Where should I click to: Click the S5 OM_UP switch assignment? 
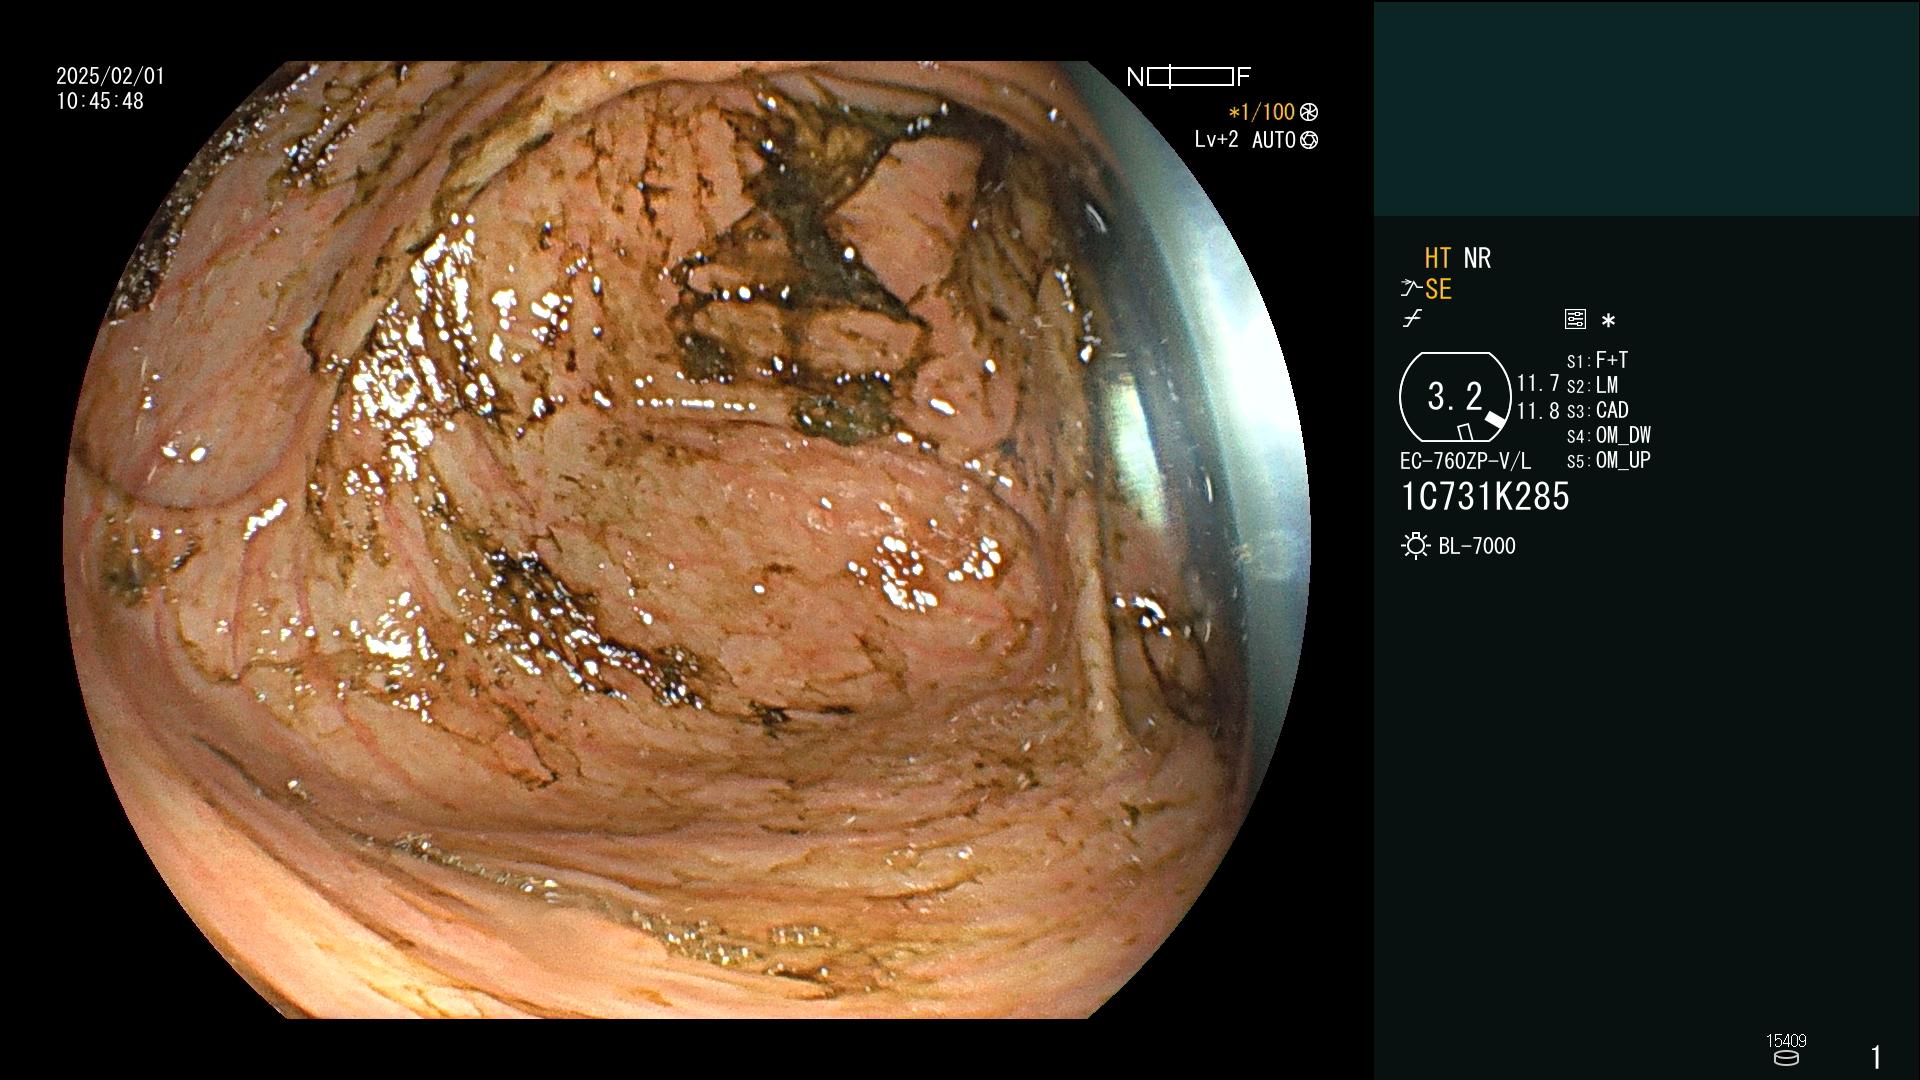[1609, 460]
